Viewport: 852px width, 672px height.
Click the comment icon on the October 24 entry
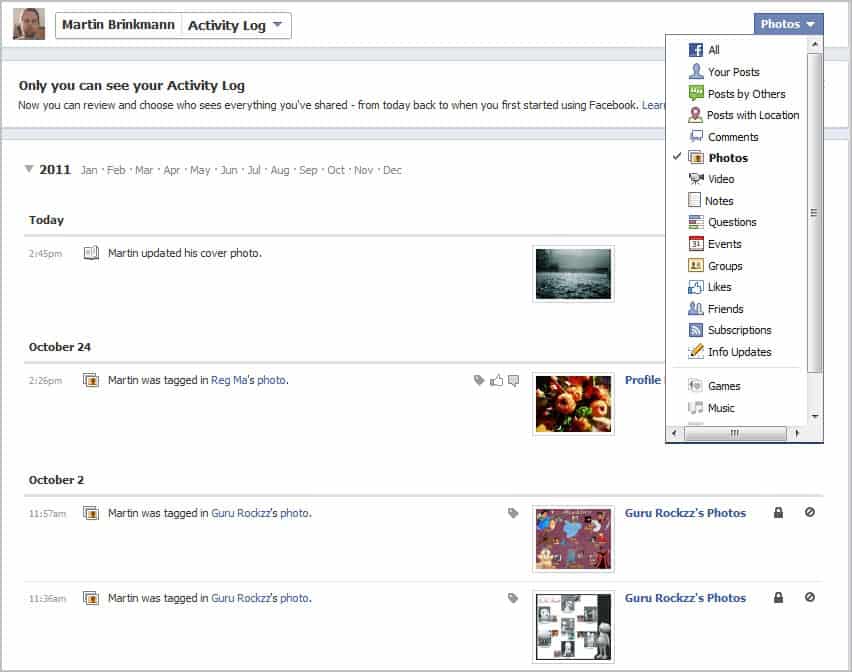coord(513,380)
